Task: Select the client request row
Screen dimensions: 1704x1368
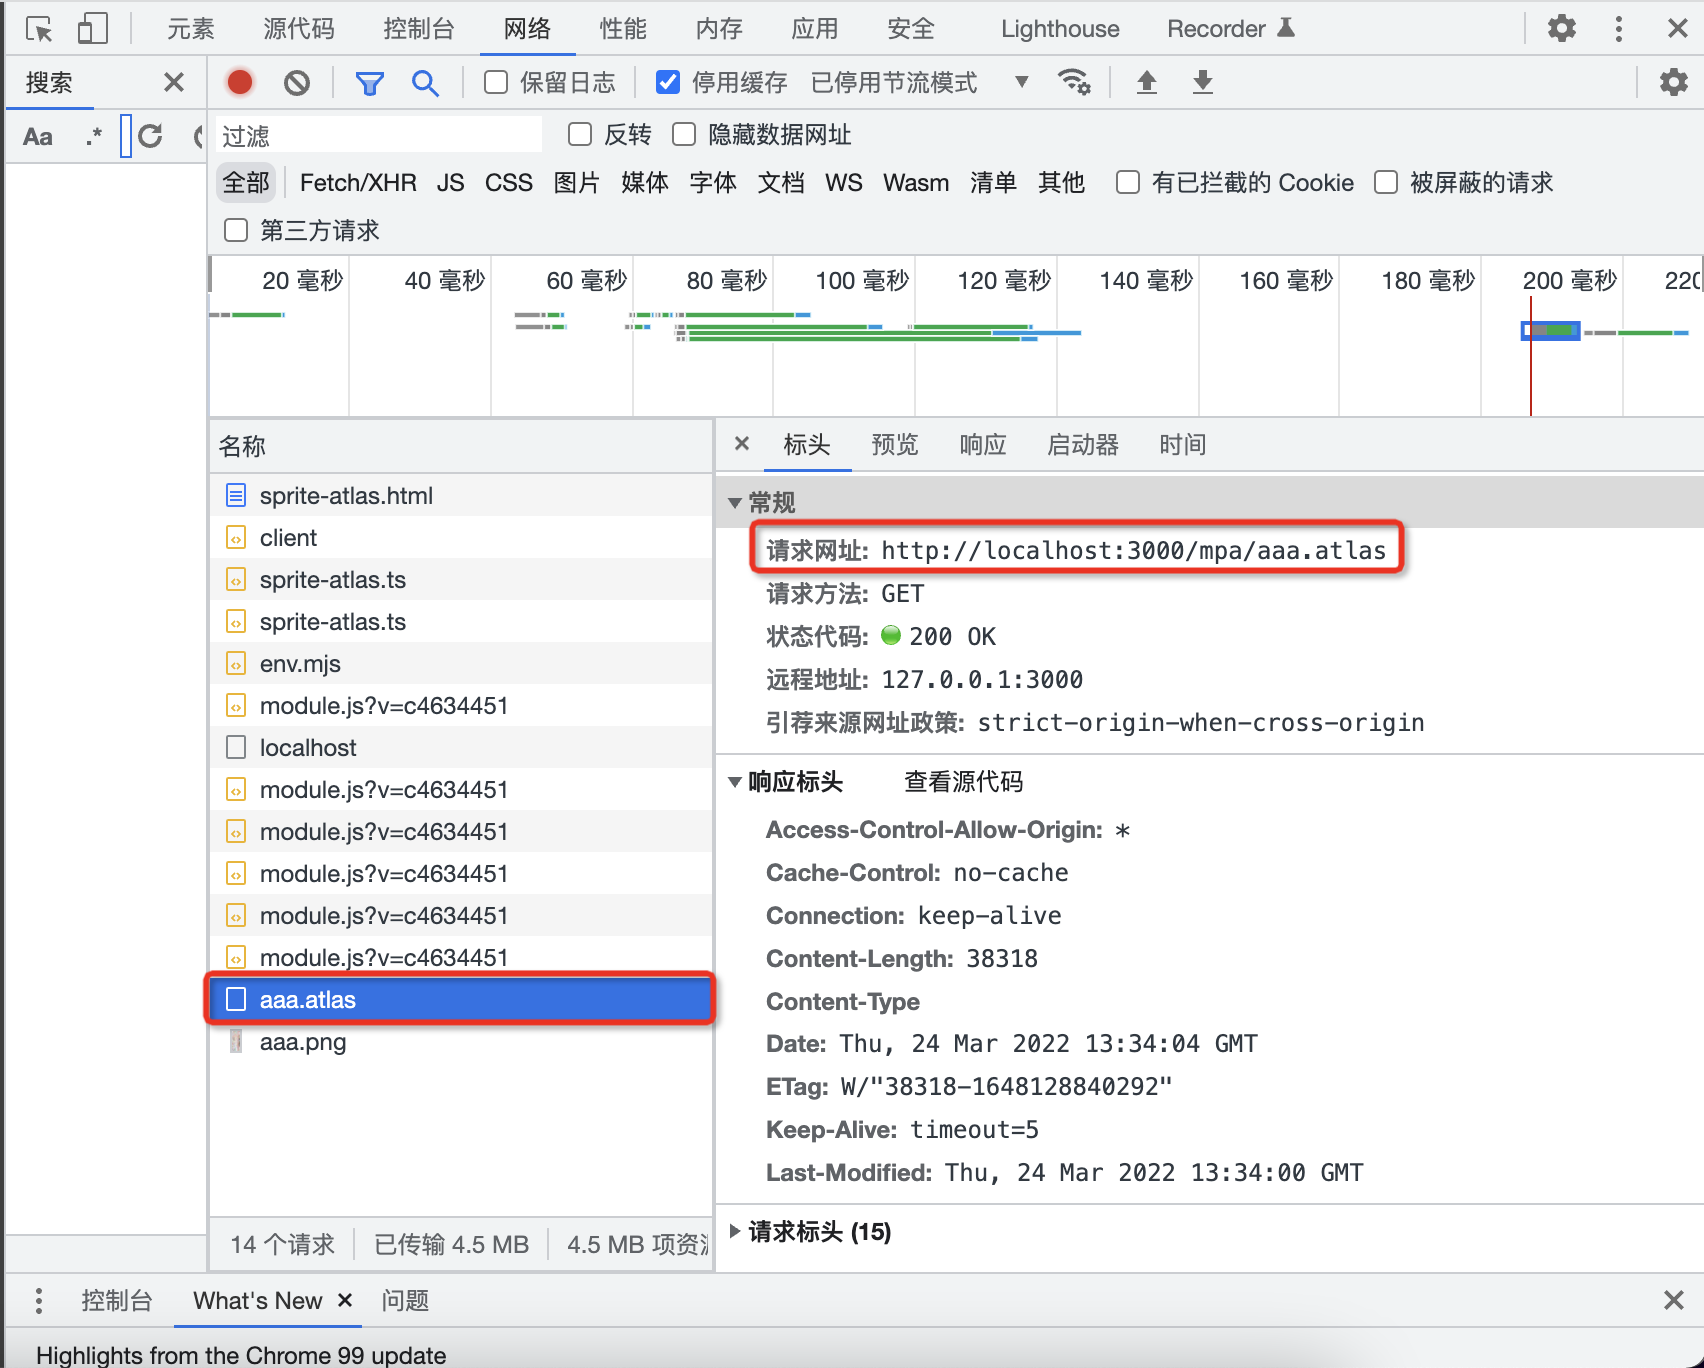Action: coord(461,538)
